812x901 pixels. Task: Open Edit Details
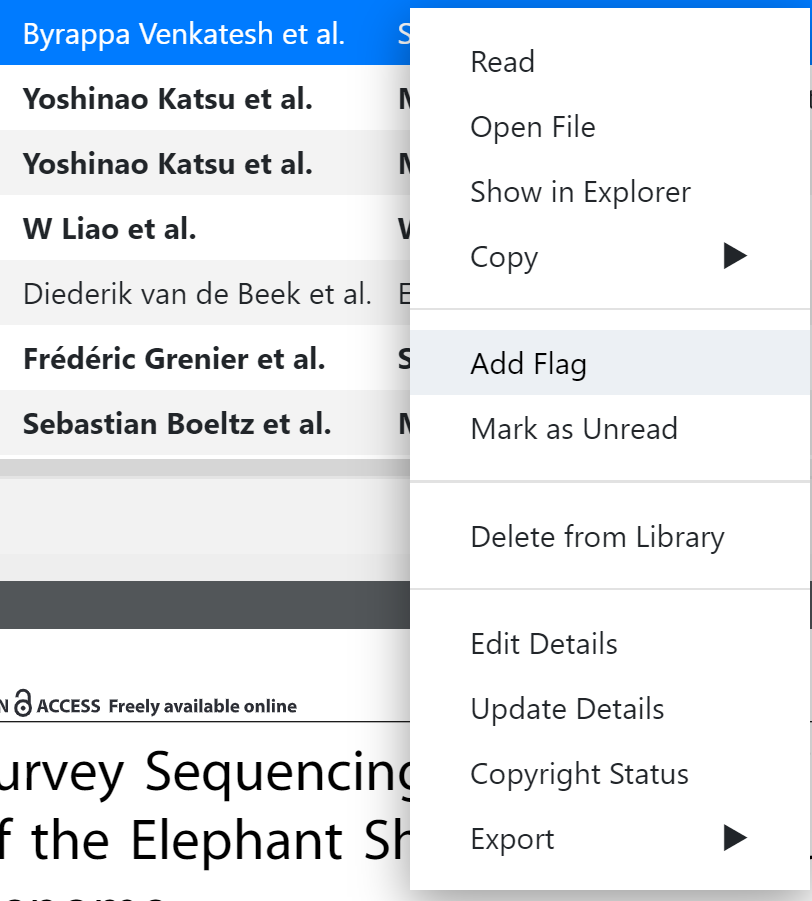(x=543, y=644)
